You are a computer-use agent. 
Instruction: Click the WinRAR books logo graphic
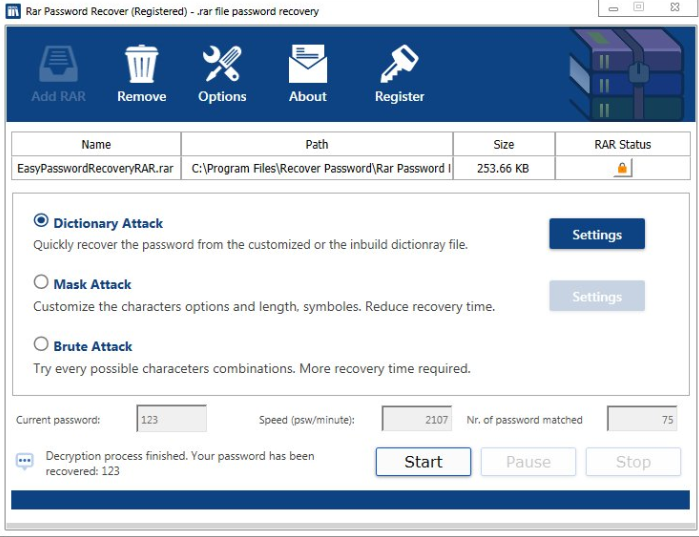[627, 74]
